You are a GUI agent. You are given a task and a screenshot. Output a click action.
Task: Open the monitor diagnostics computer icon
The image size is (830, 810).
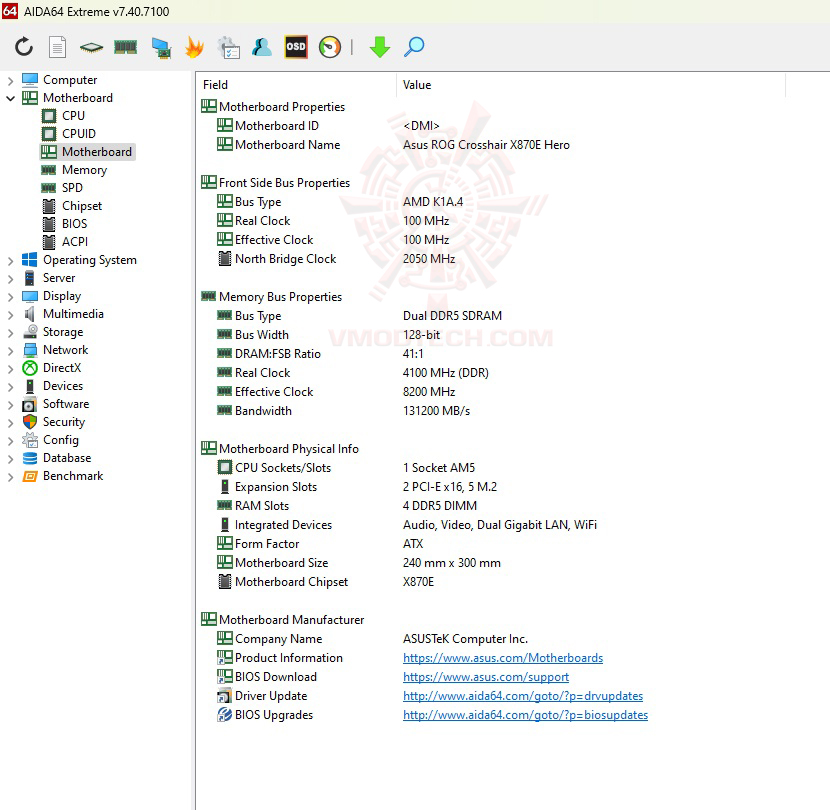pos(161,48)
